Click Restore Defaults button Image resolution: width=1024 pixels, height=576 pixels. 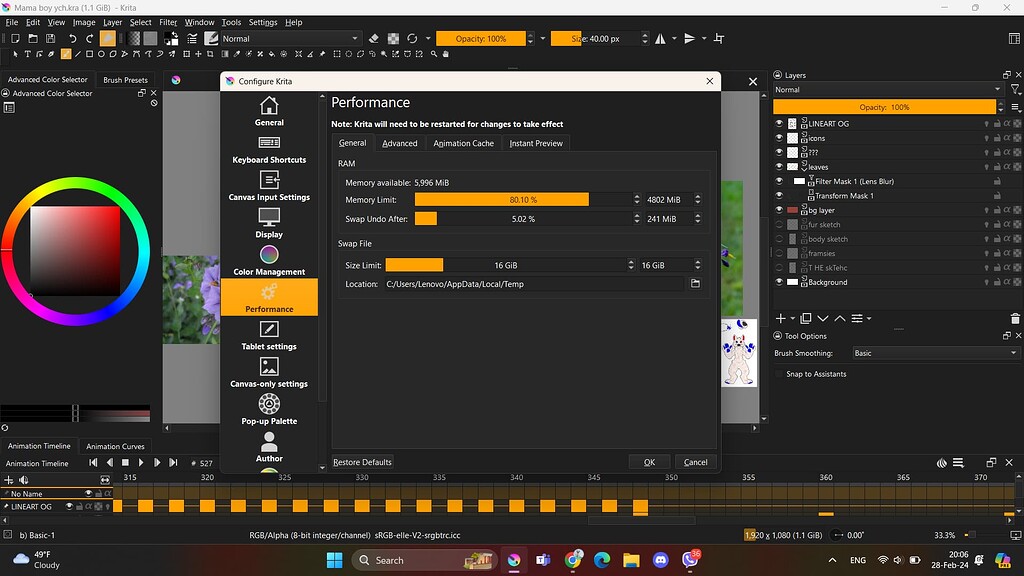coord(362,462)
